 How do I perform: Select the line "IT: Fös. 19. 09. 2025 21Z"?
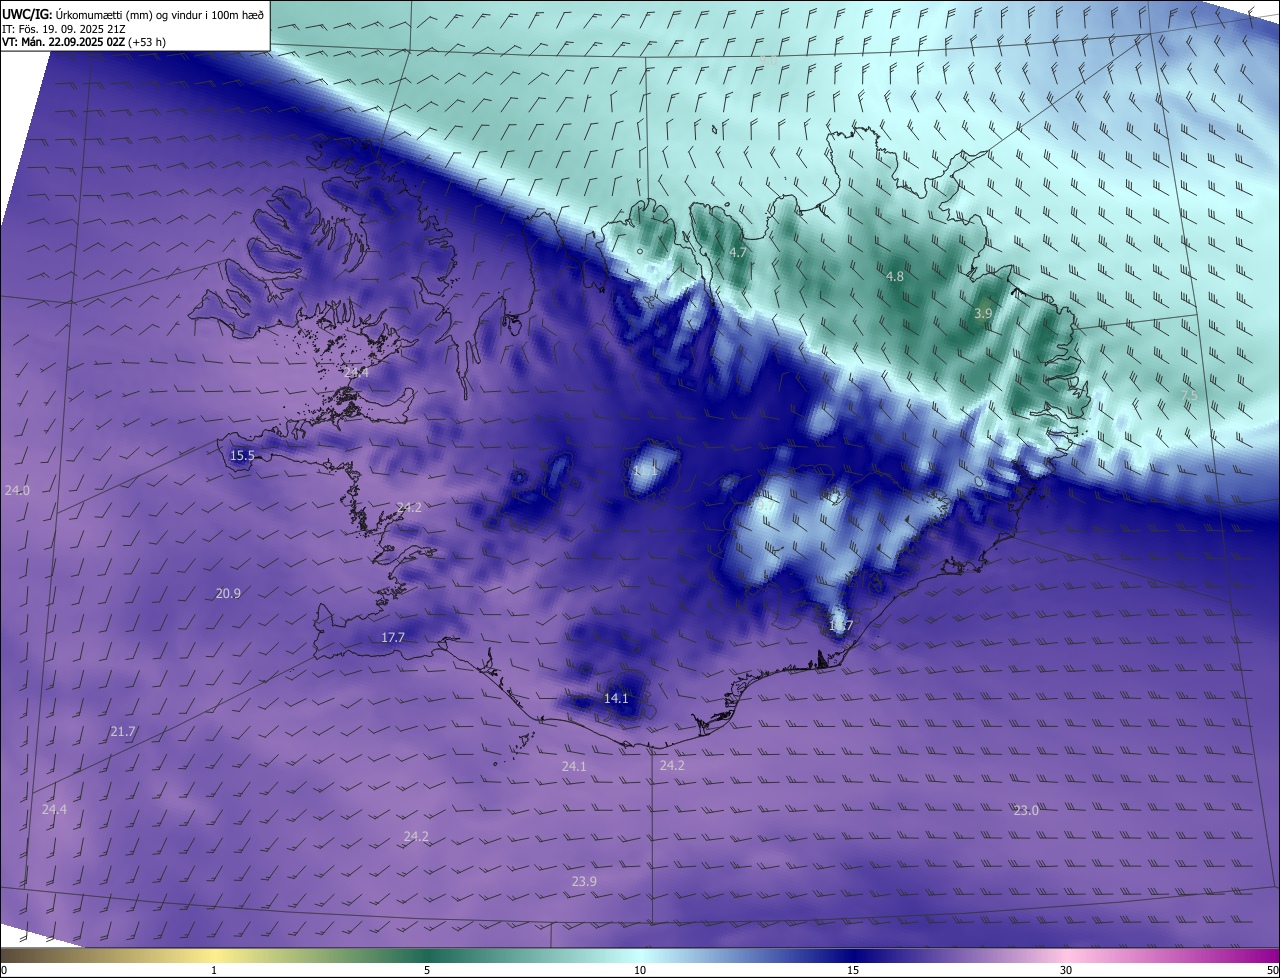pyautogui.click(x=63, y=29)
